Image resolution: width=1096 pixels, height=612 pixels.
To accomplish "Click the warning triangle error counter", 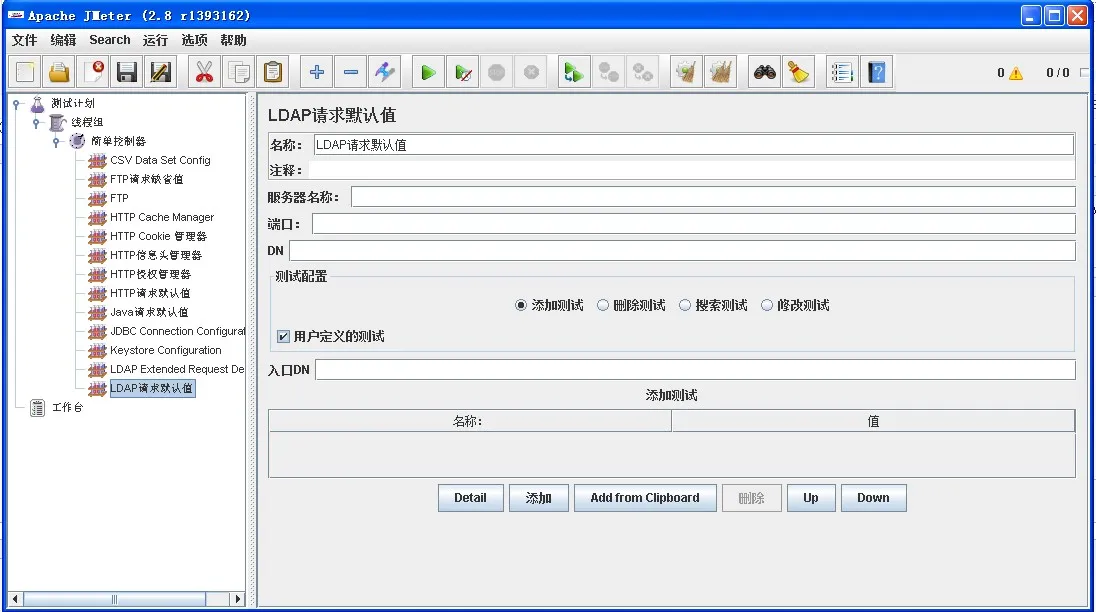I will pos(1016,73).
